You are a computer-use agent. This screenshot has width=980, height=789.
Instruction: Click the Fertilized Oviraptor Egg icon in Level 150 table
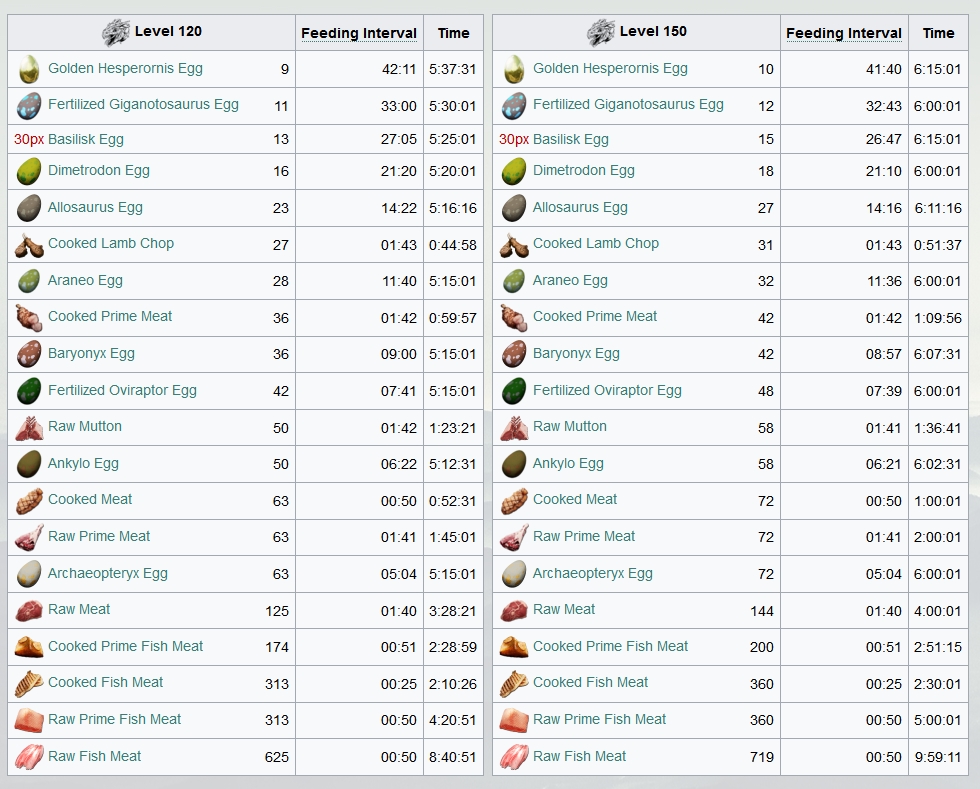(514, 391)
